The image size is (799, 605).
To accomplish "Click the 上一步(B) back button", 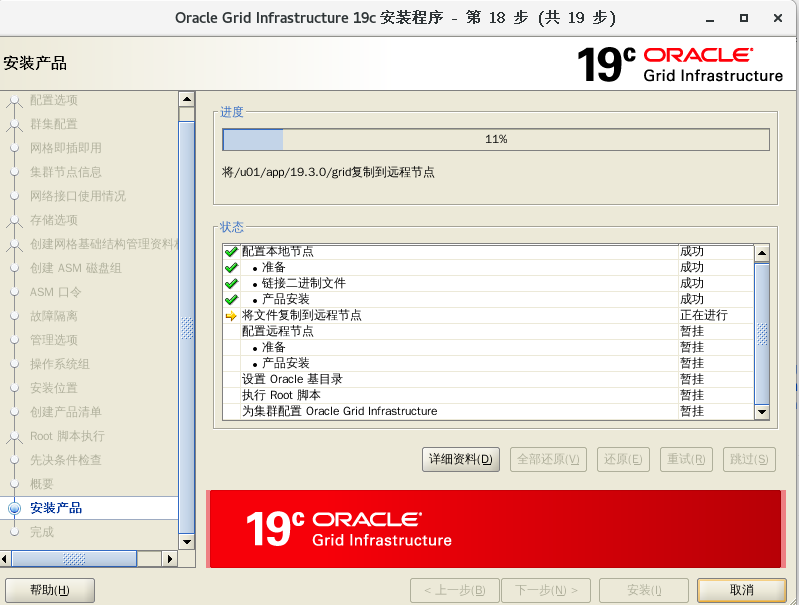I will (x=455, y=590).
